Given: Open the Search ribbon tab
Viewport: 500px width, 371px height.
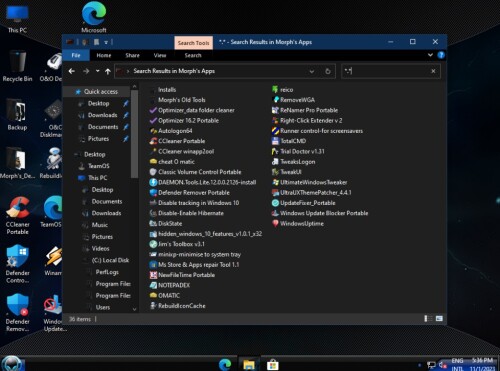Looking at the screenshot, I should [x=193, y=55].
